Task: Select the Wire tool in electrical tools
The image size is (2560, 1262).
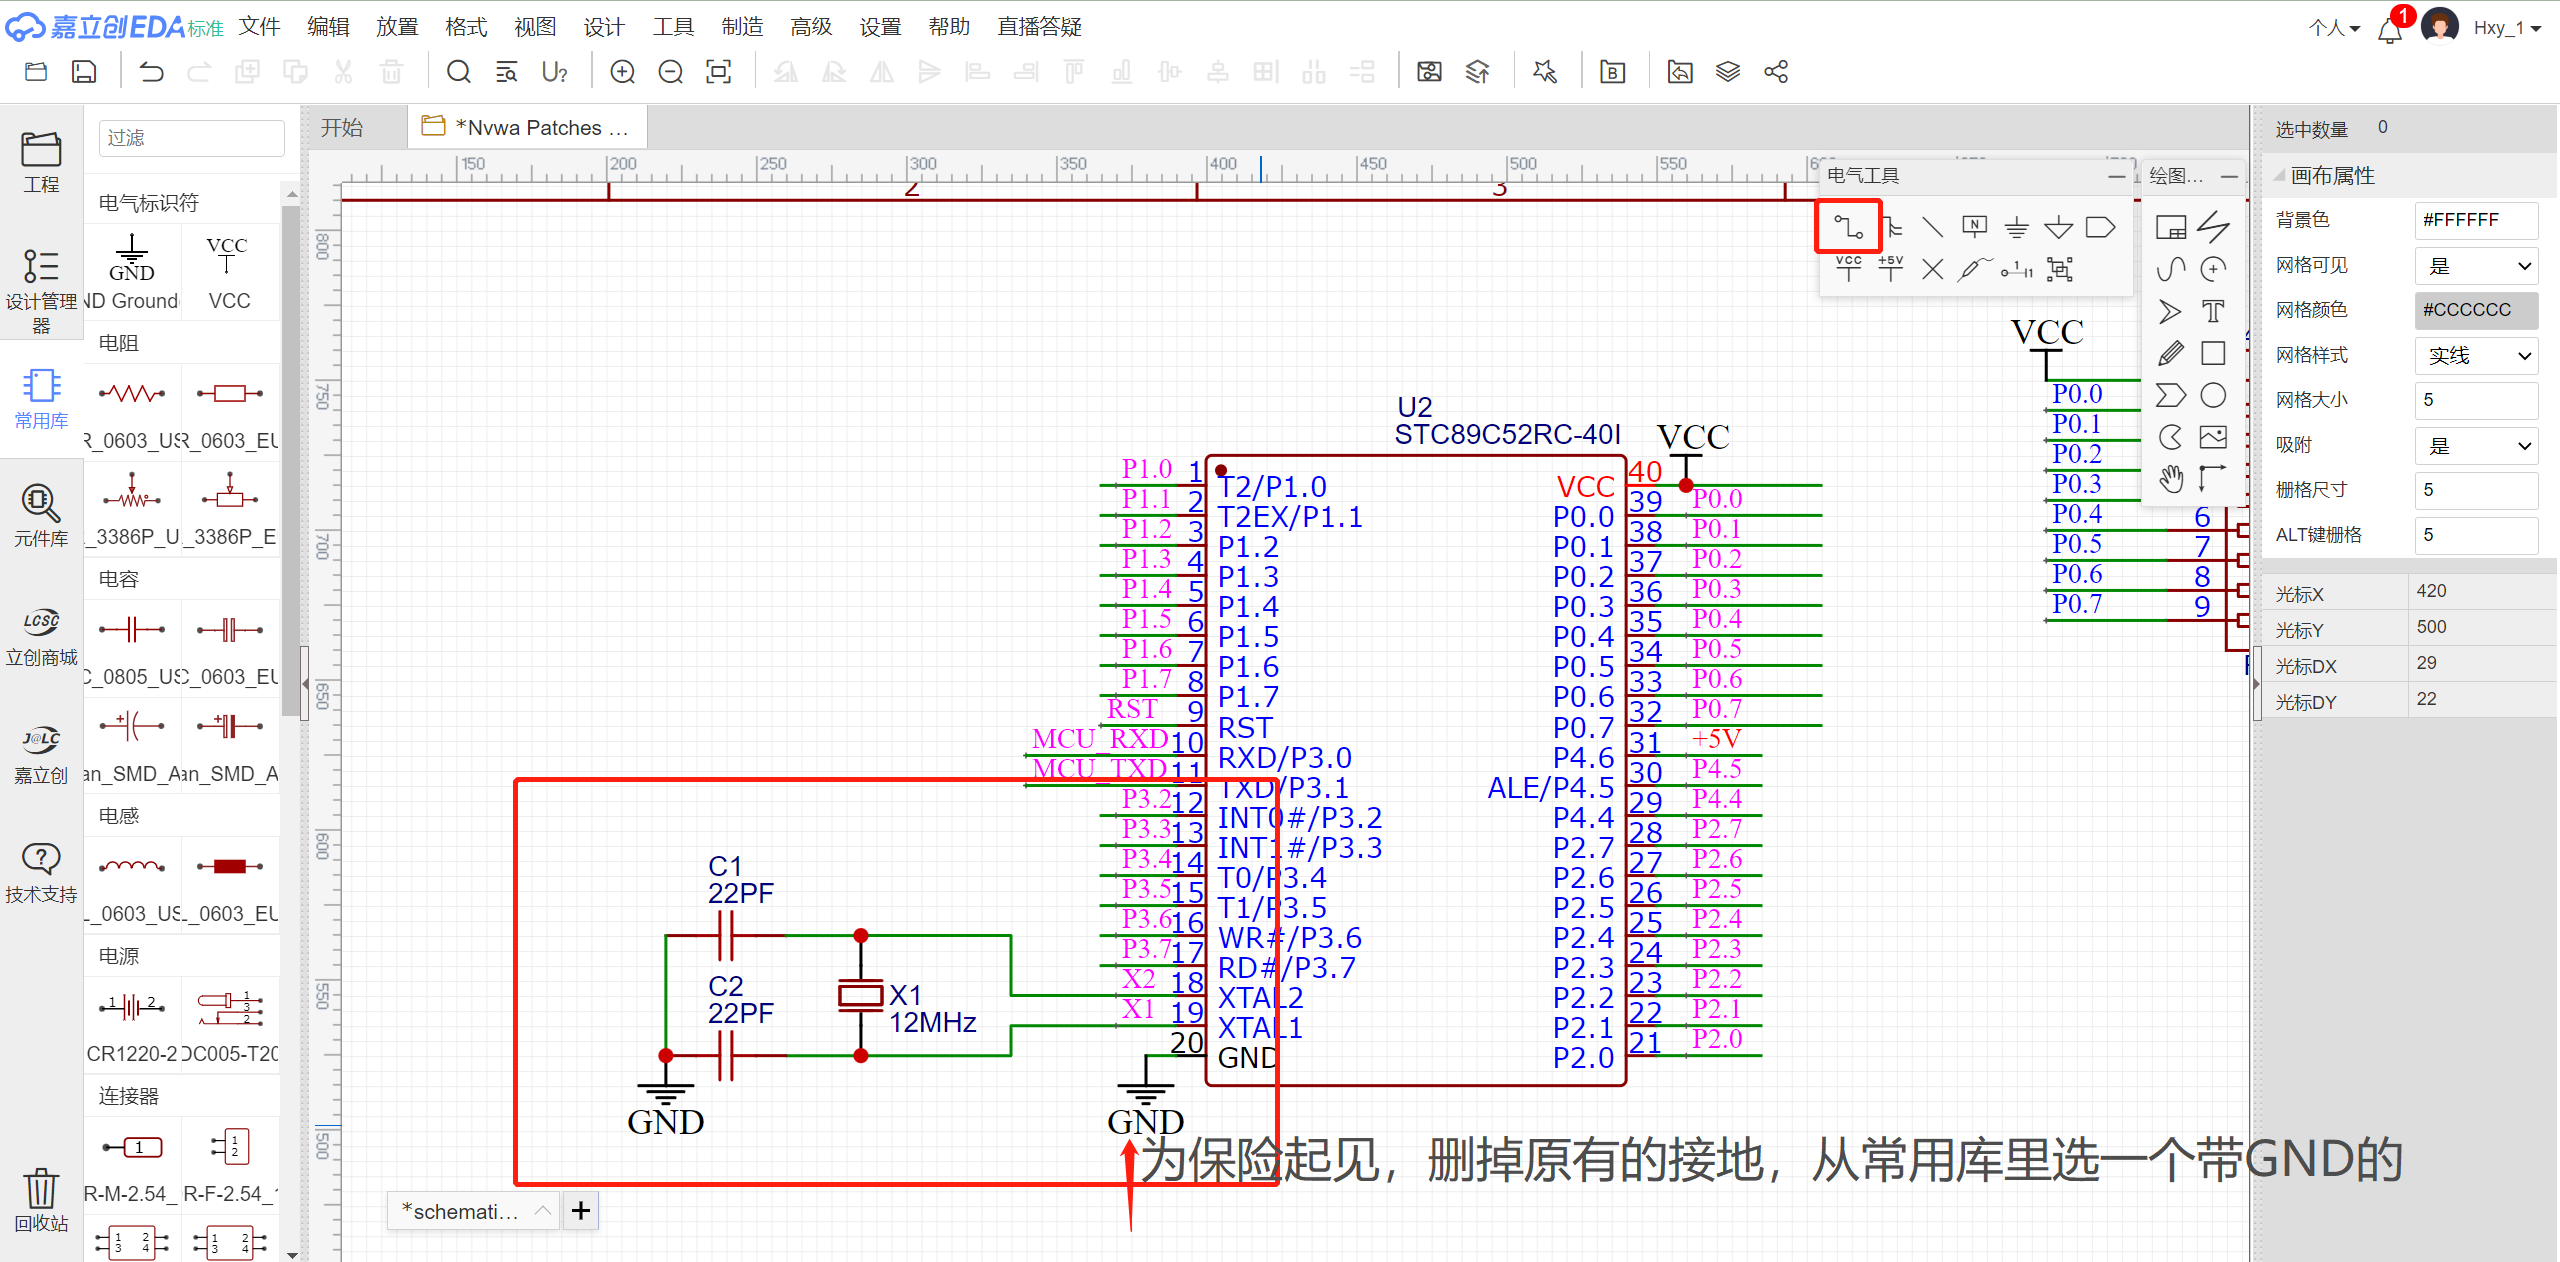Action: (x=1848, y=227)
